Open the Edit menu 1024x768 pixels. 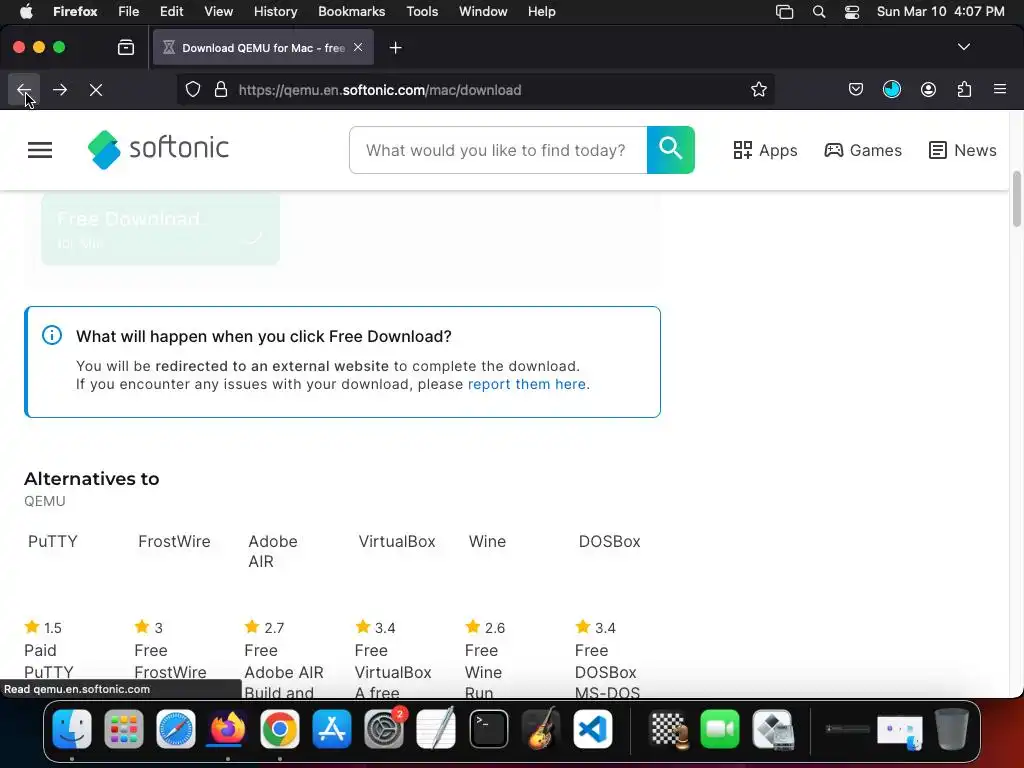[171, 11]
